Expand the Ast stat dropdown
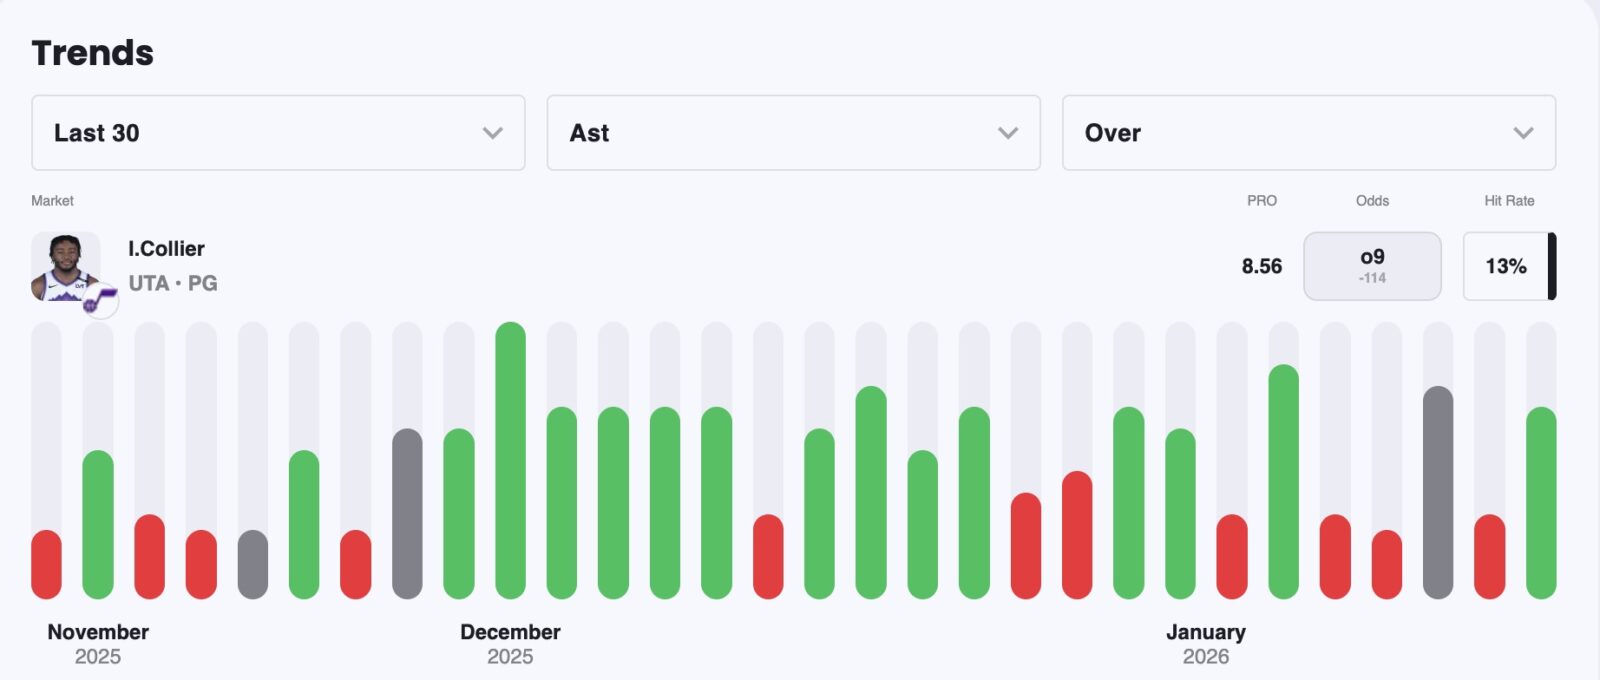Viewport: 1600px width, 680px height. tap(793, 133)
